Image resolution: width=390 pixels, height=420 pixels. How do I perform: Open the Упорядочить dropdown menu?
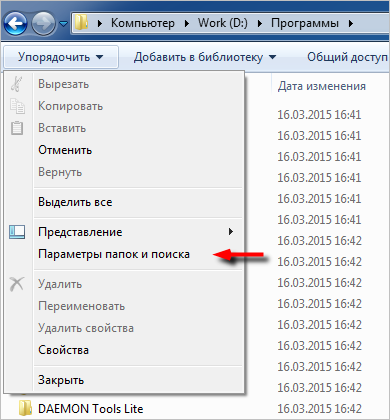pyautogui.click(x=61, y=57)
